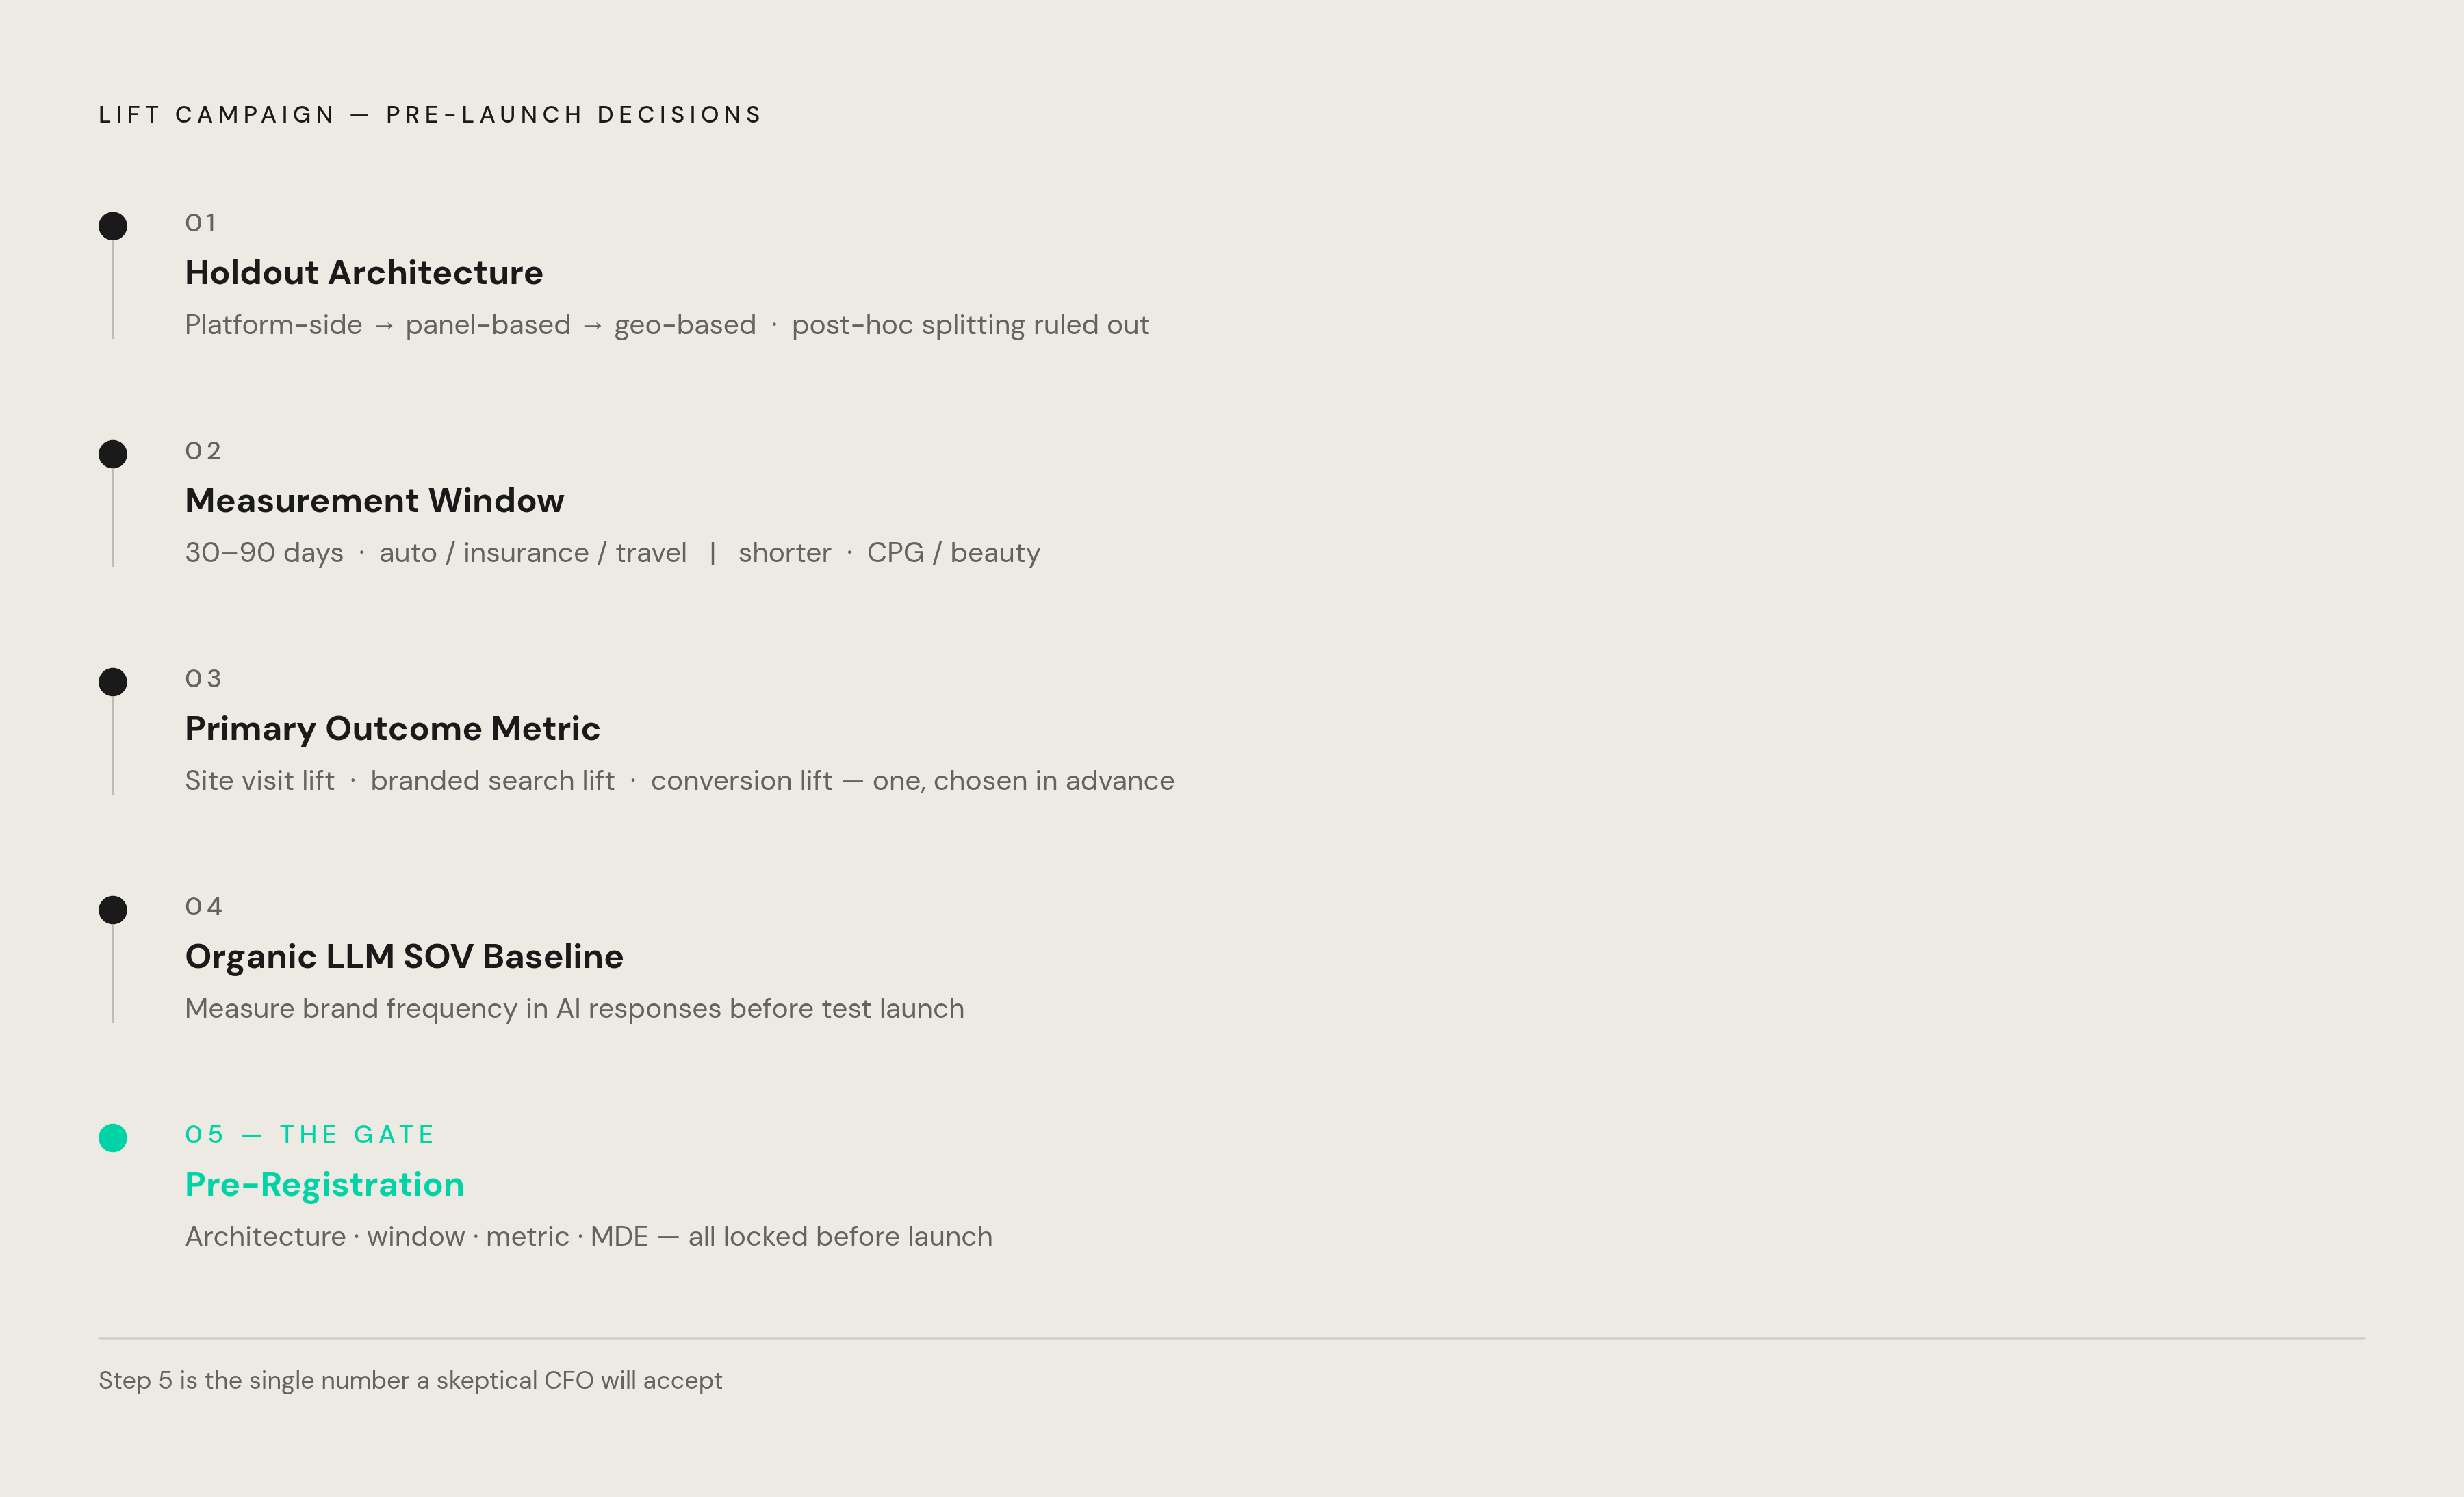Image resolution: width=2464 pixels, height=1497 pixels.
Task: Click the green dot for The Gate step
Action: pyautogui.click(x=113, y=1138)
